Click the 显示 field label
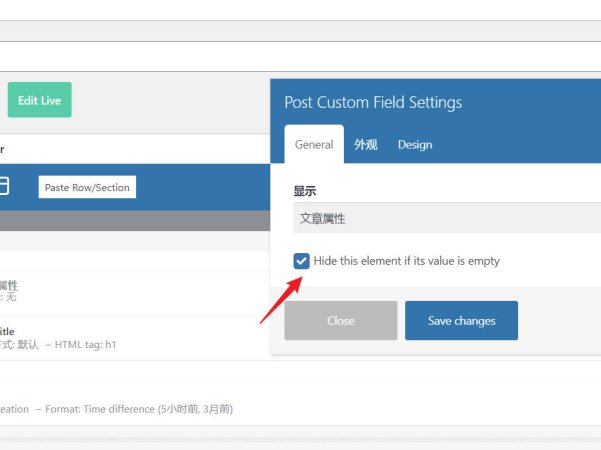Screen dimensions: 601x450 pos(304,190)
